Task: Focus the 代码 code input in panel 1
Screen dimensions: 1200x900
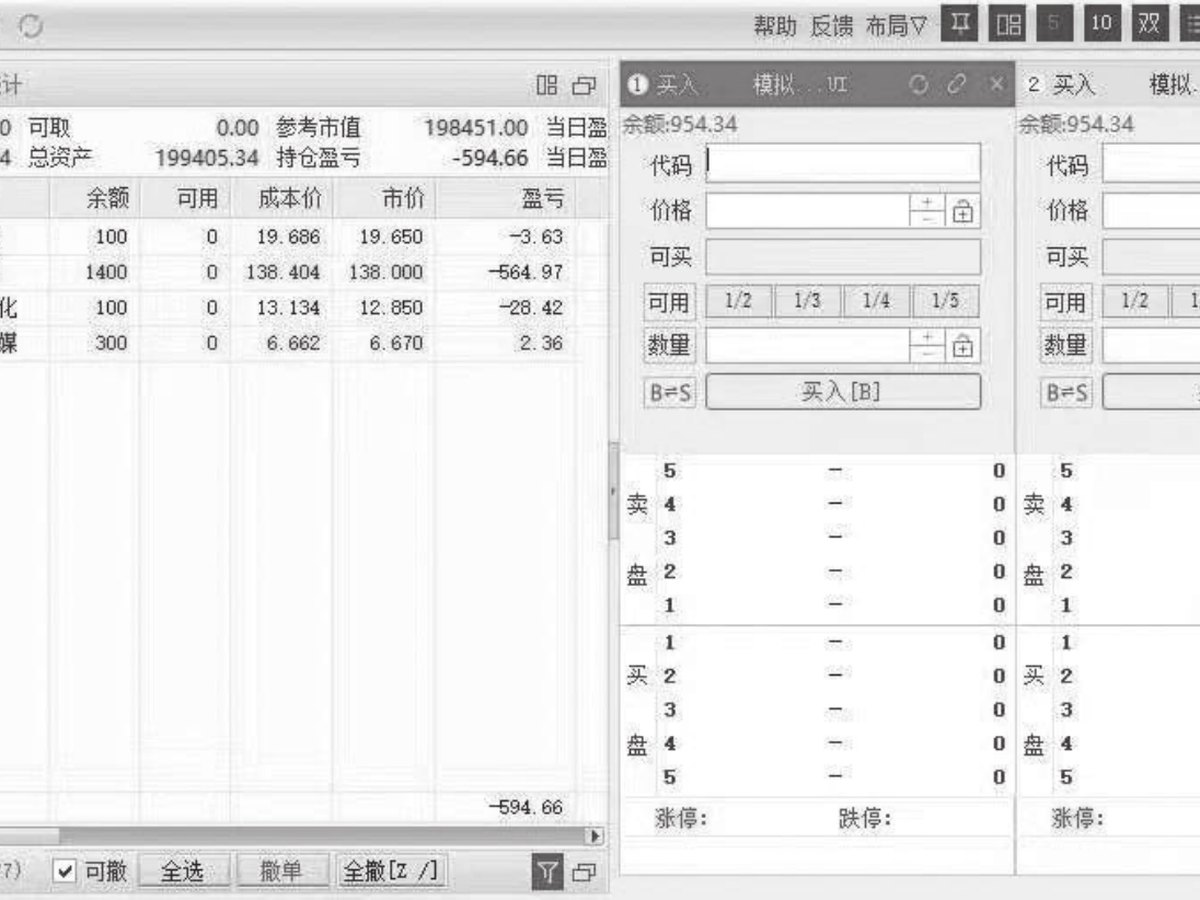Action: (x=843, y=163)
